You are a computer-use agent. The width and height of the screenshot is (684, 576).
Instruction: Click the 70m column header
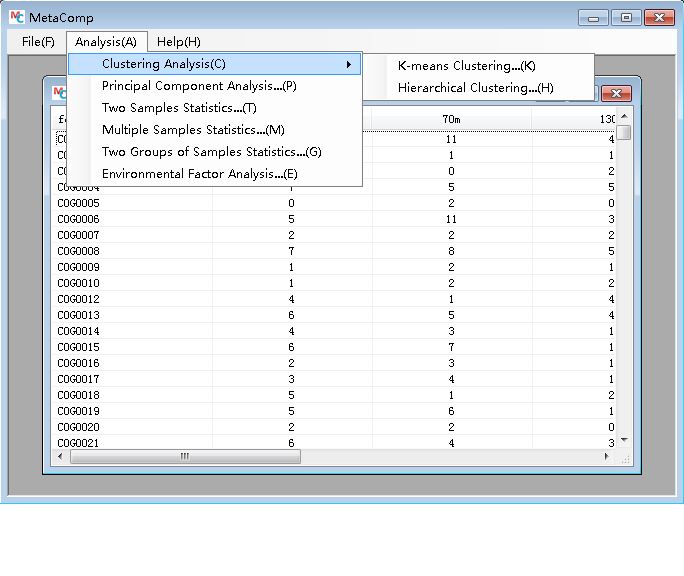[452, 120]
